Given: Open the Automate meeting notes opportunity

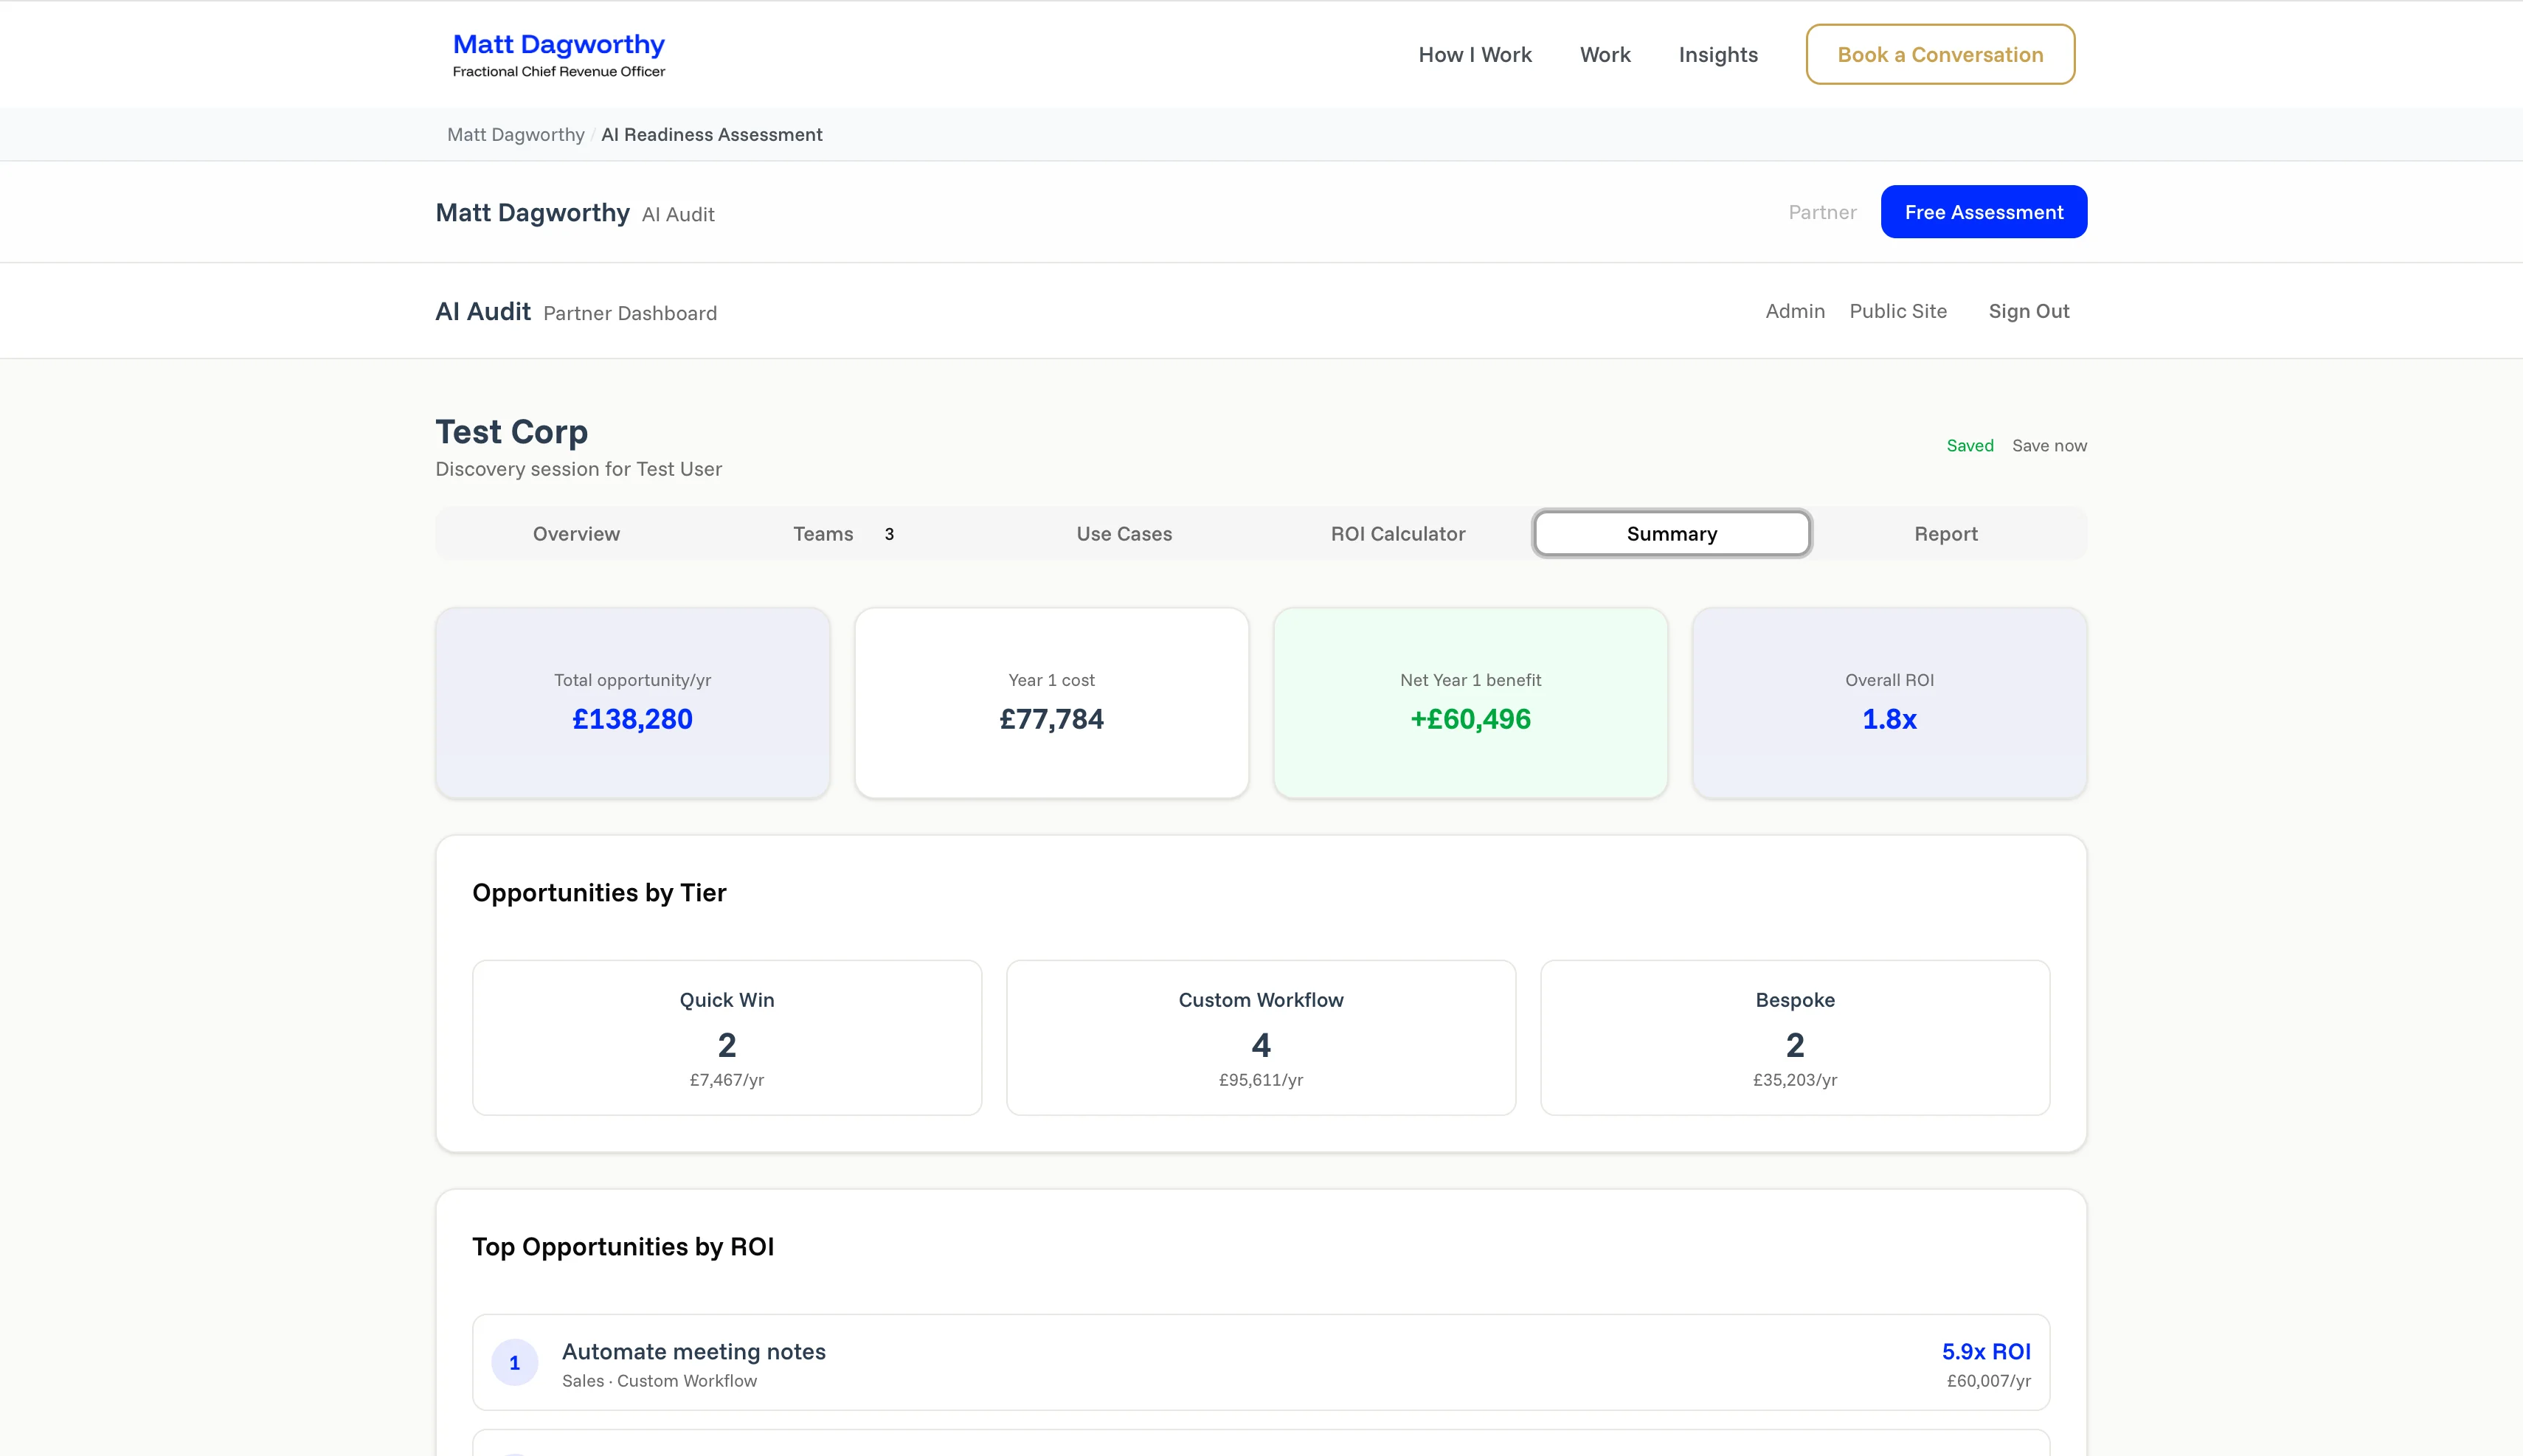Looking at the screenshot, I should pos(693,1352).
